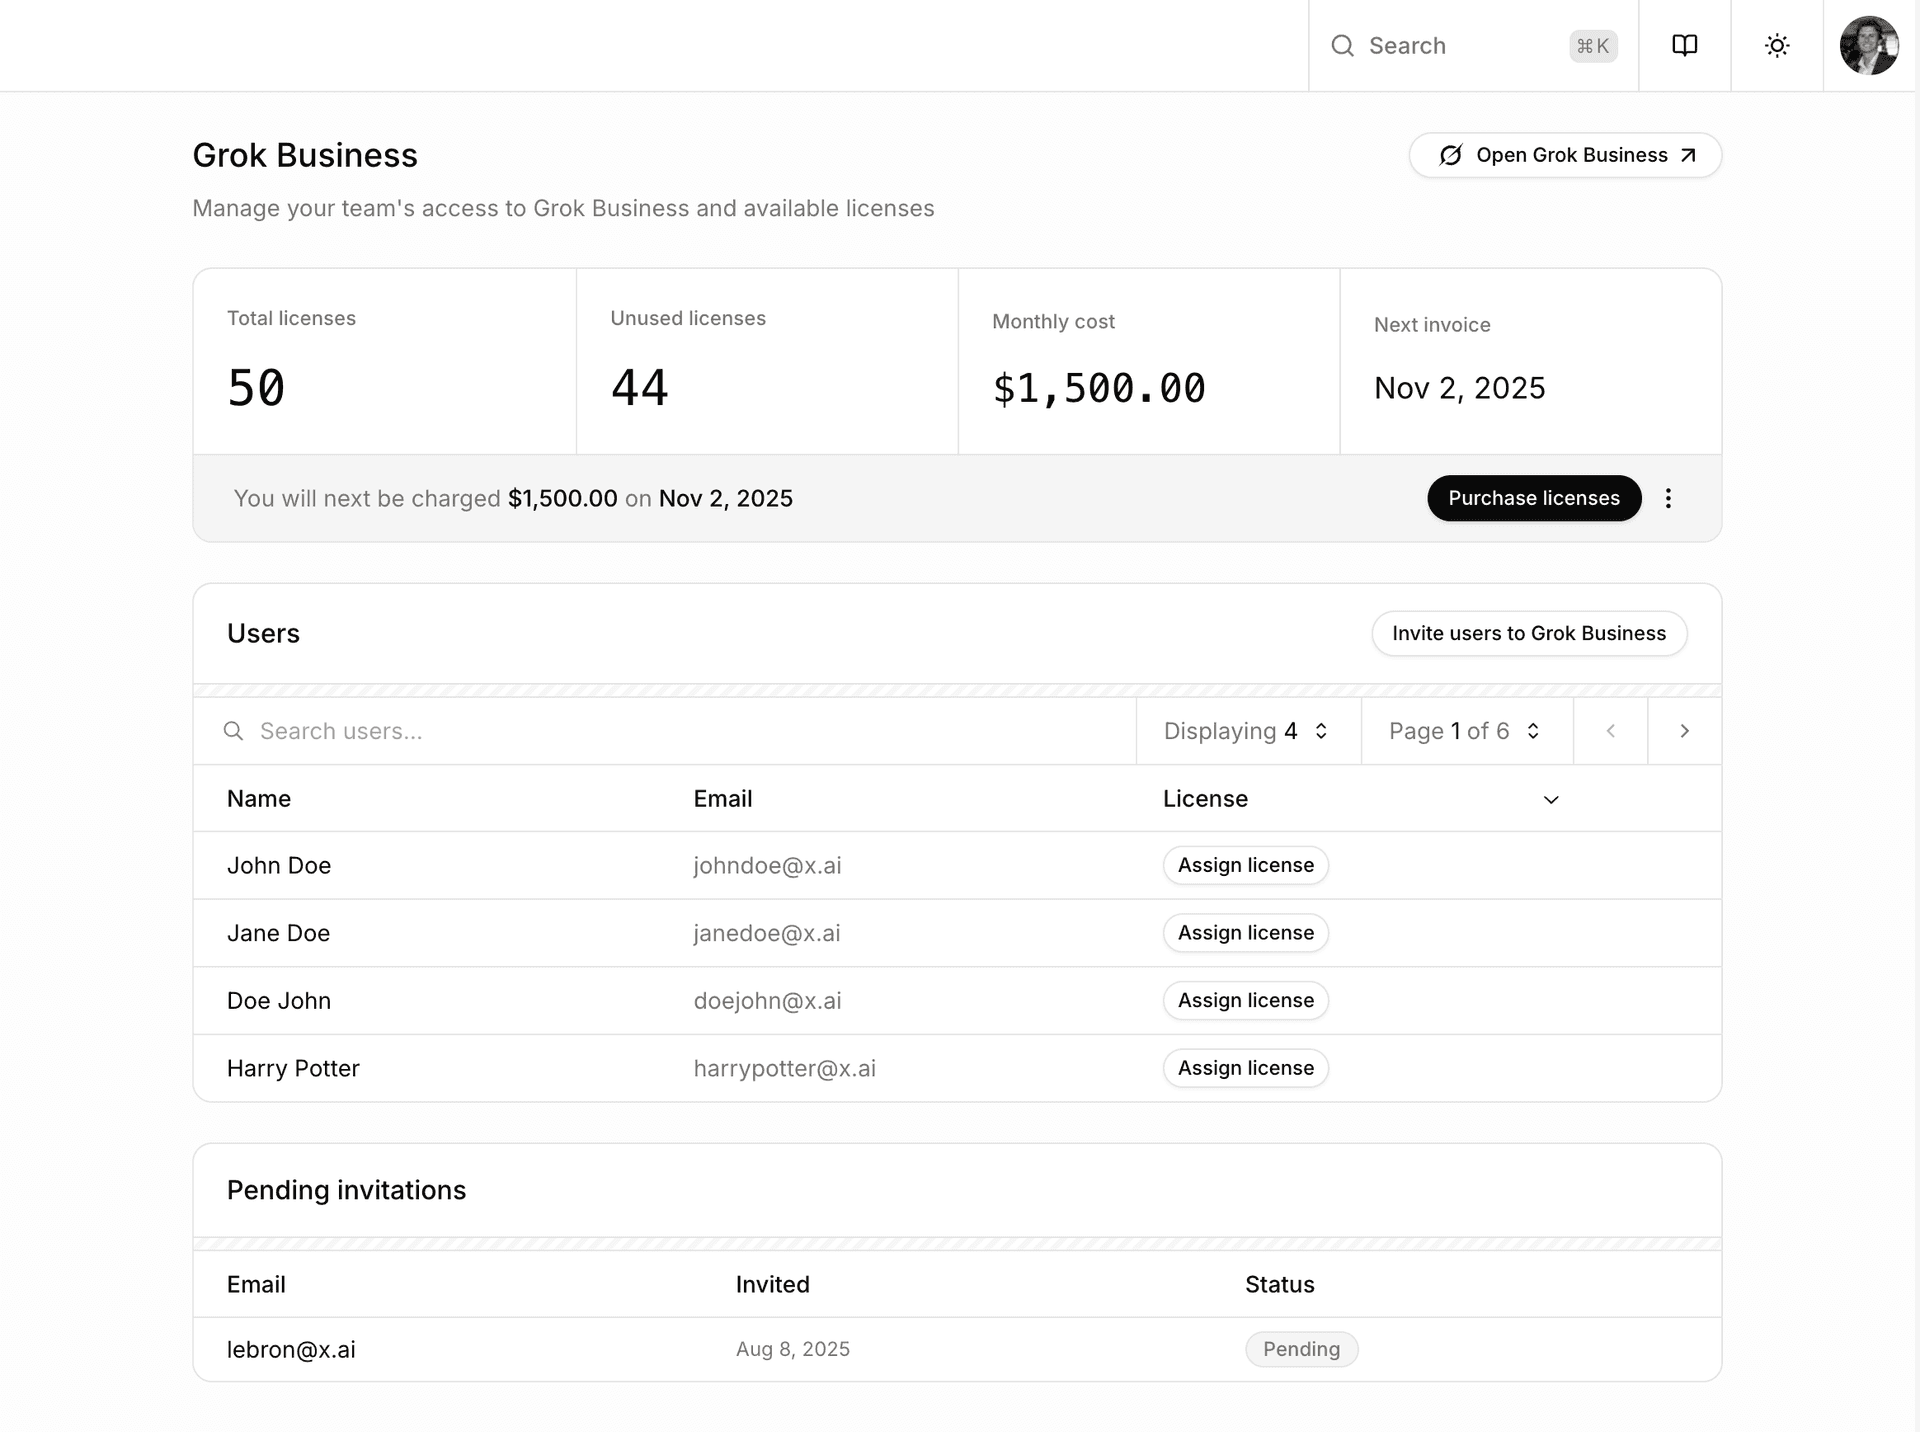Viewport: 1920px width, 1432px height.
Task: Open the user profile avatar
Action: tap(1869, 45)
